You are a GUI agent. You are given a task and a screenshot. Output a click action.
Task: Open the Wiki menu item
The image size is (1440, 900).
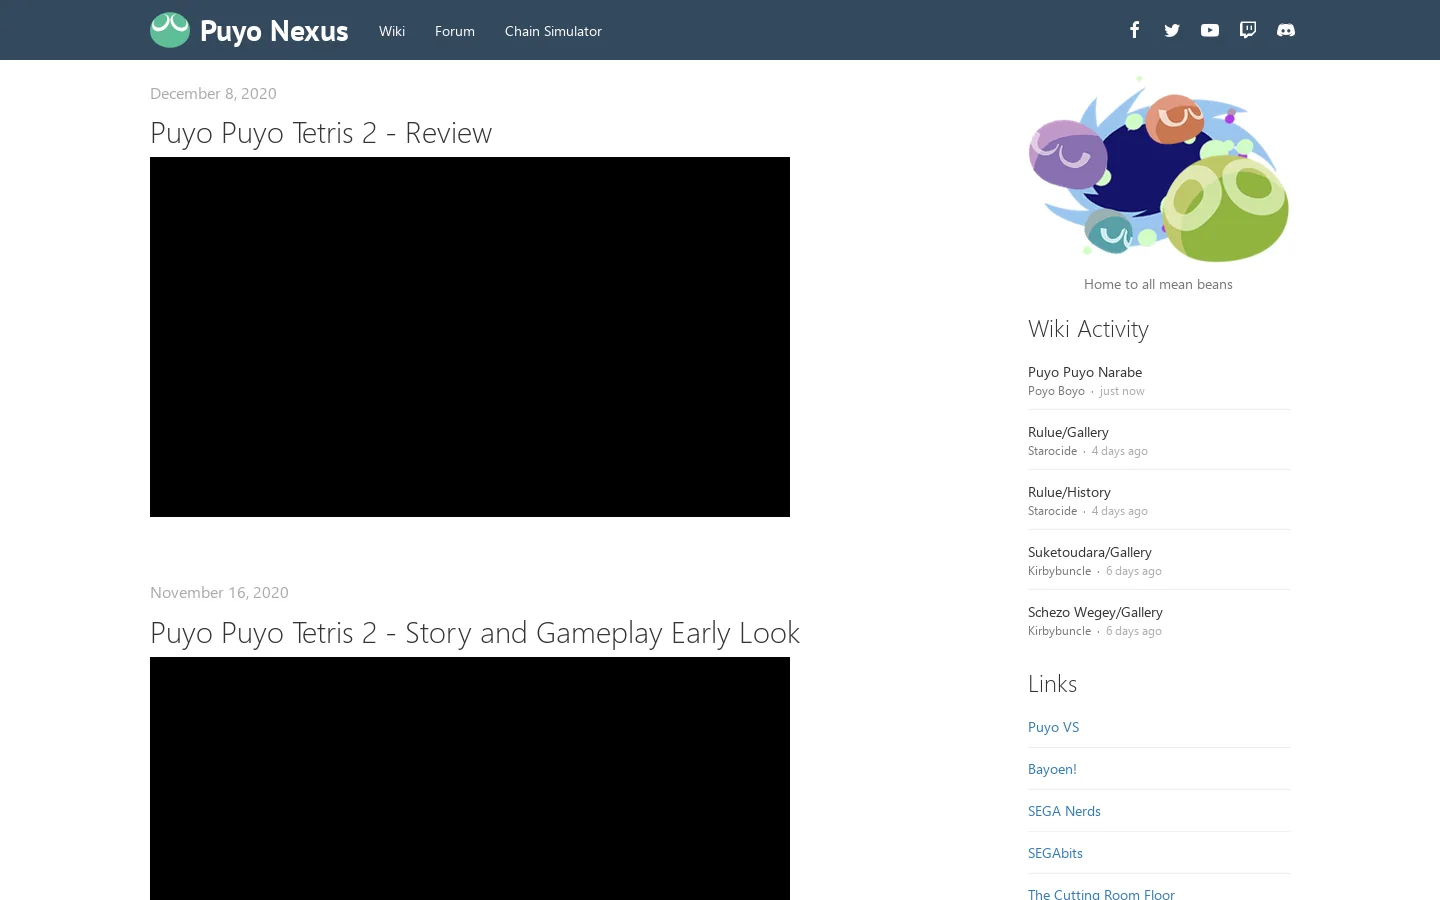coord(392,31)
